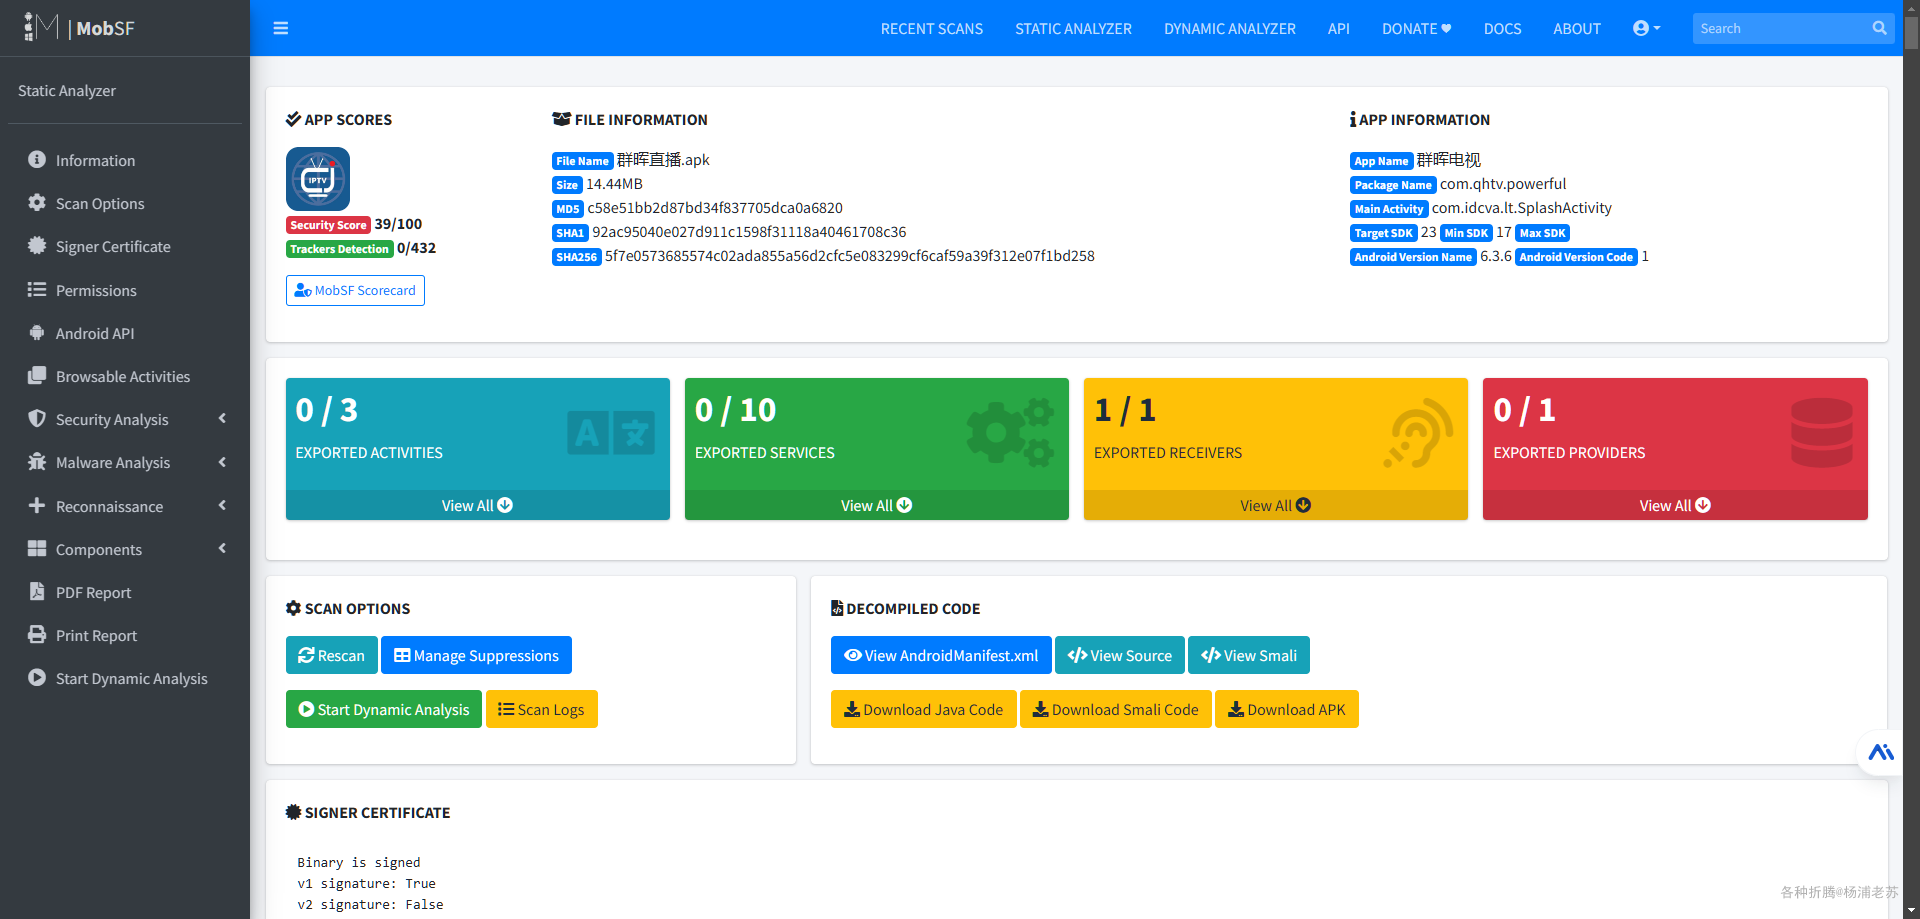Click the Browsable Activities clone icon
The height and width of the screenshot is (919, 1920).
pos(37,376)
